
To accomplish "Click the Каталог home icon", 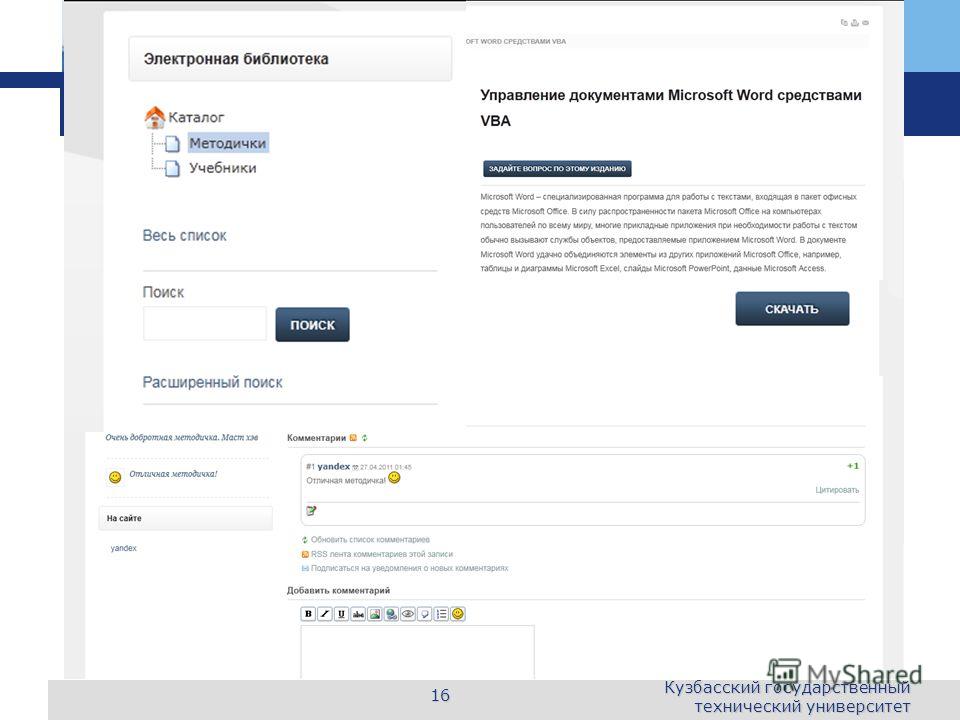I will (x=155, y=116).
